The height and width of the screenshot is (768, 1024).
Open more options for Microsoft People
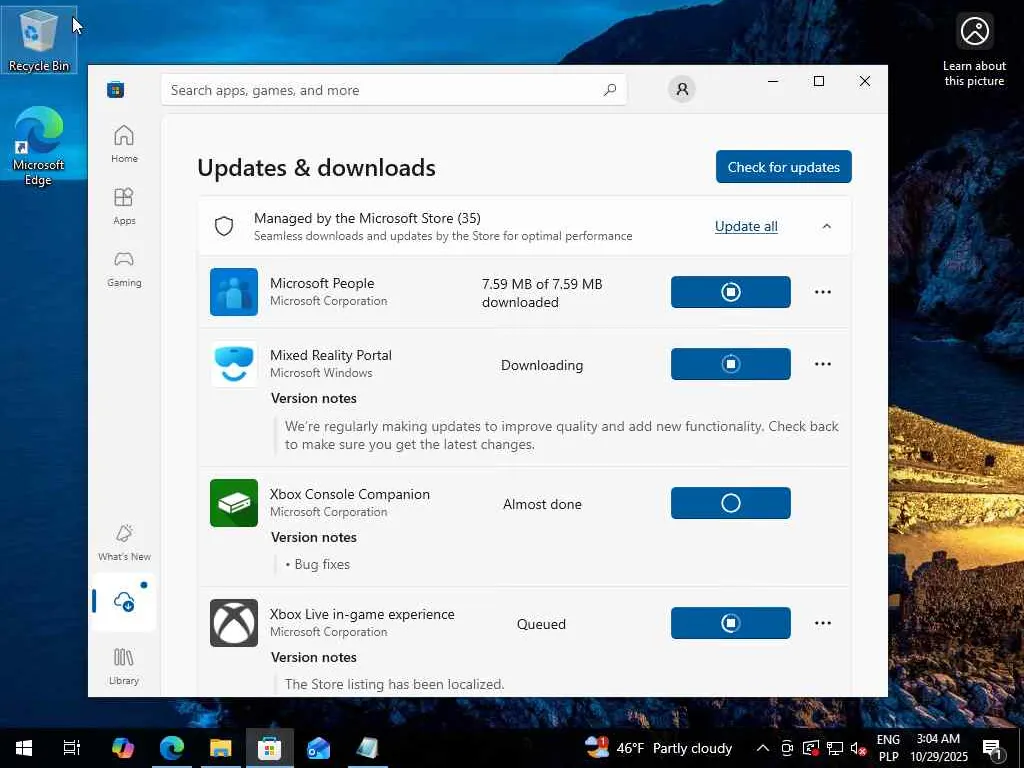pos(823,292)
